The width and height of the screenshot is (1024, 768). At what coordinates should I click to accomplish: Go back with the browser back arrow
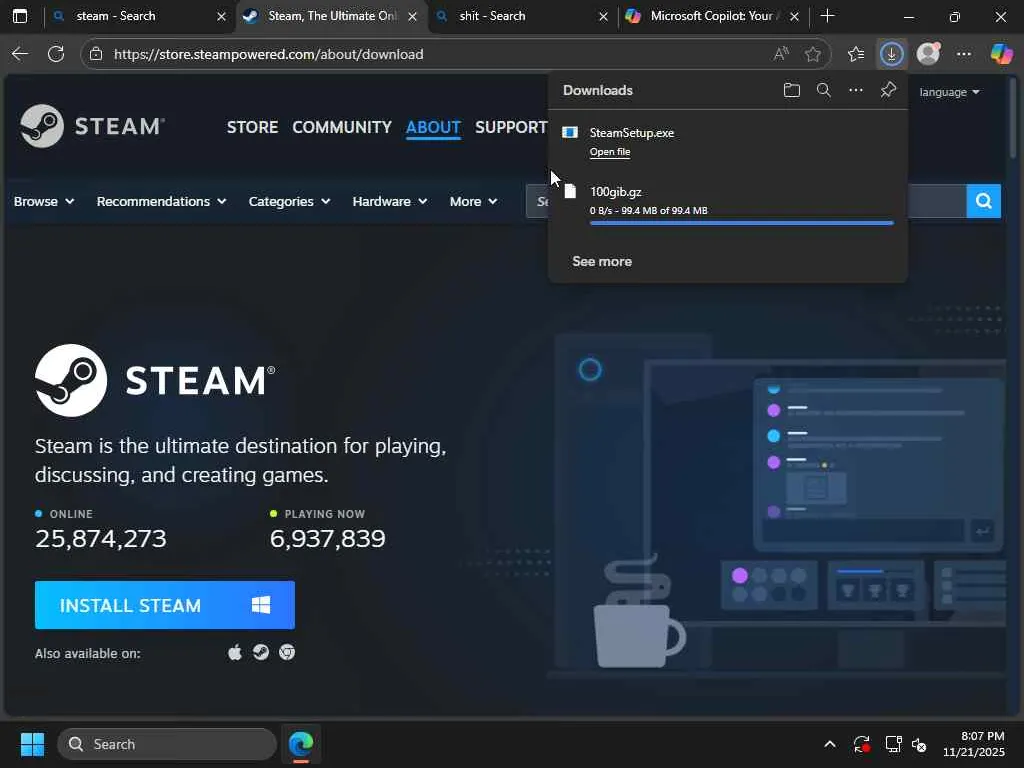[x=20, y=54]
